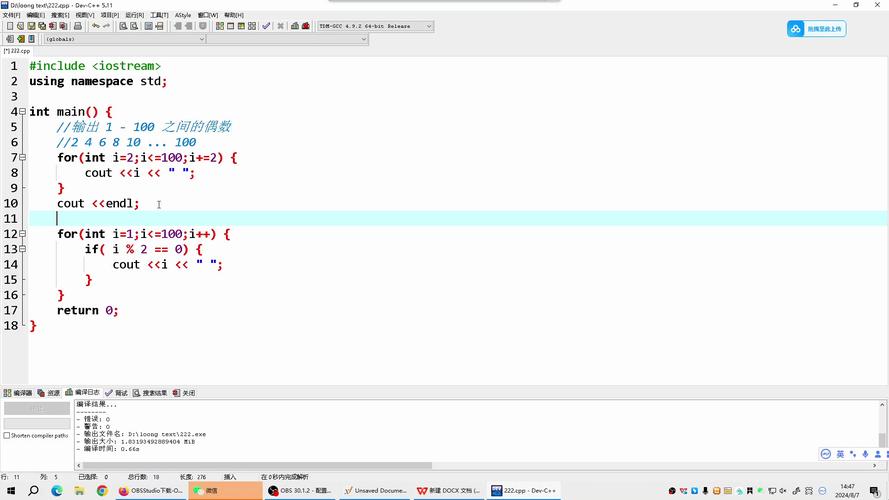Click the Find magnifier toolbar icon
Screen dimensions: 889x500
click(x=122, y=27)
